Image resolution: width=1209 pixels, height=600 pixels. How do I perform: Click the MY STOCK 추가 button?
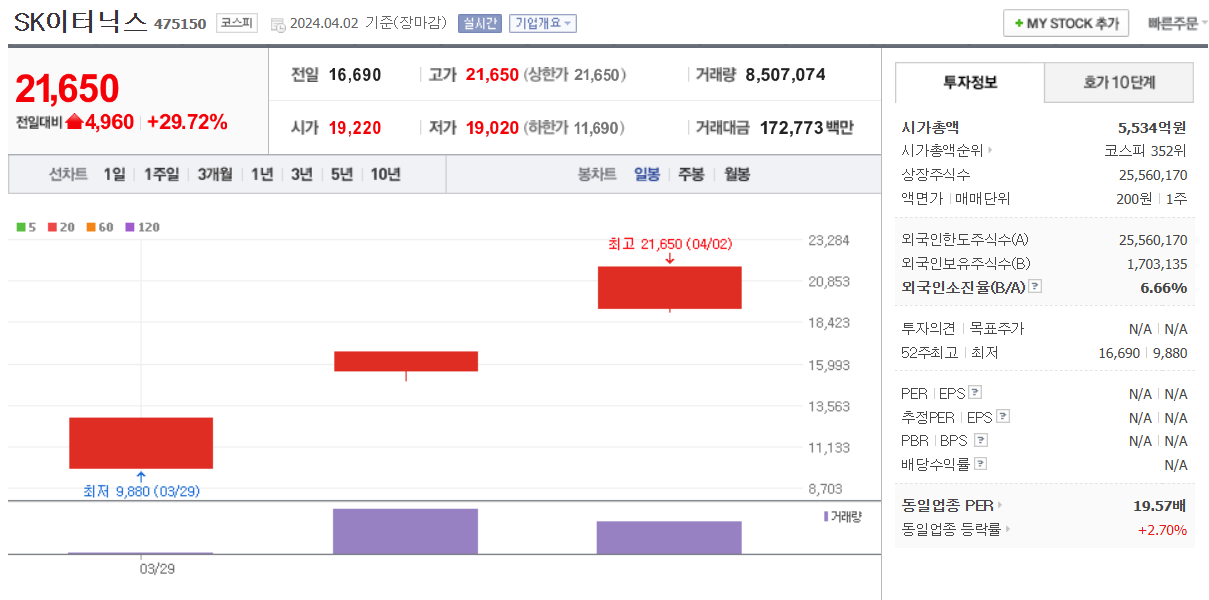click(1066, 23)
